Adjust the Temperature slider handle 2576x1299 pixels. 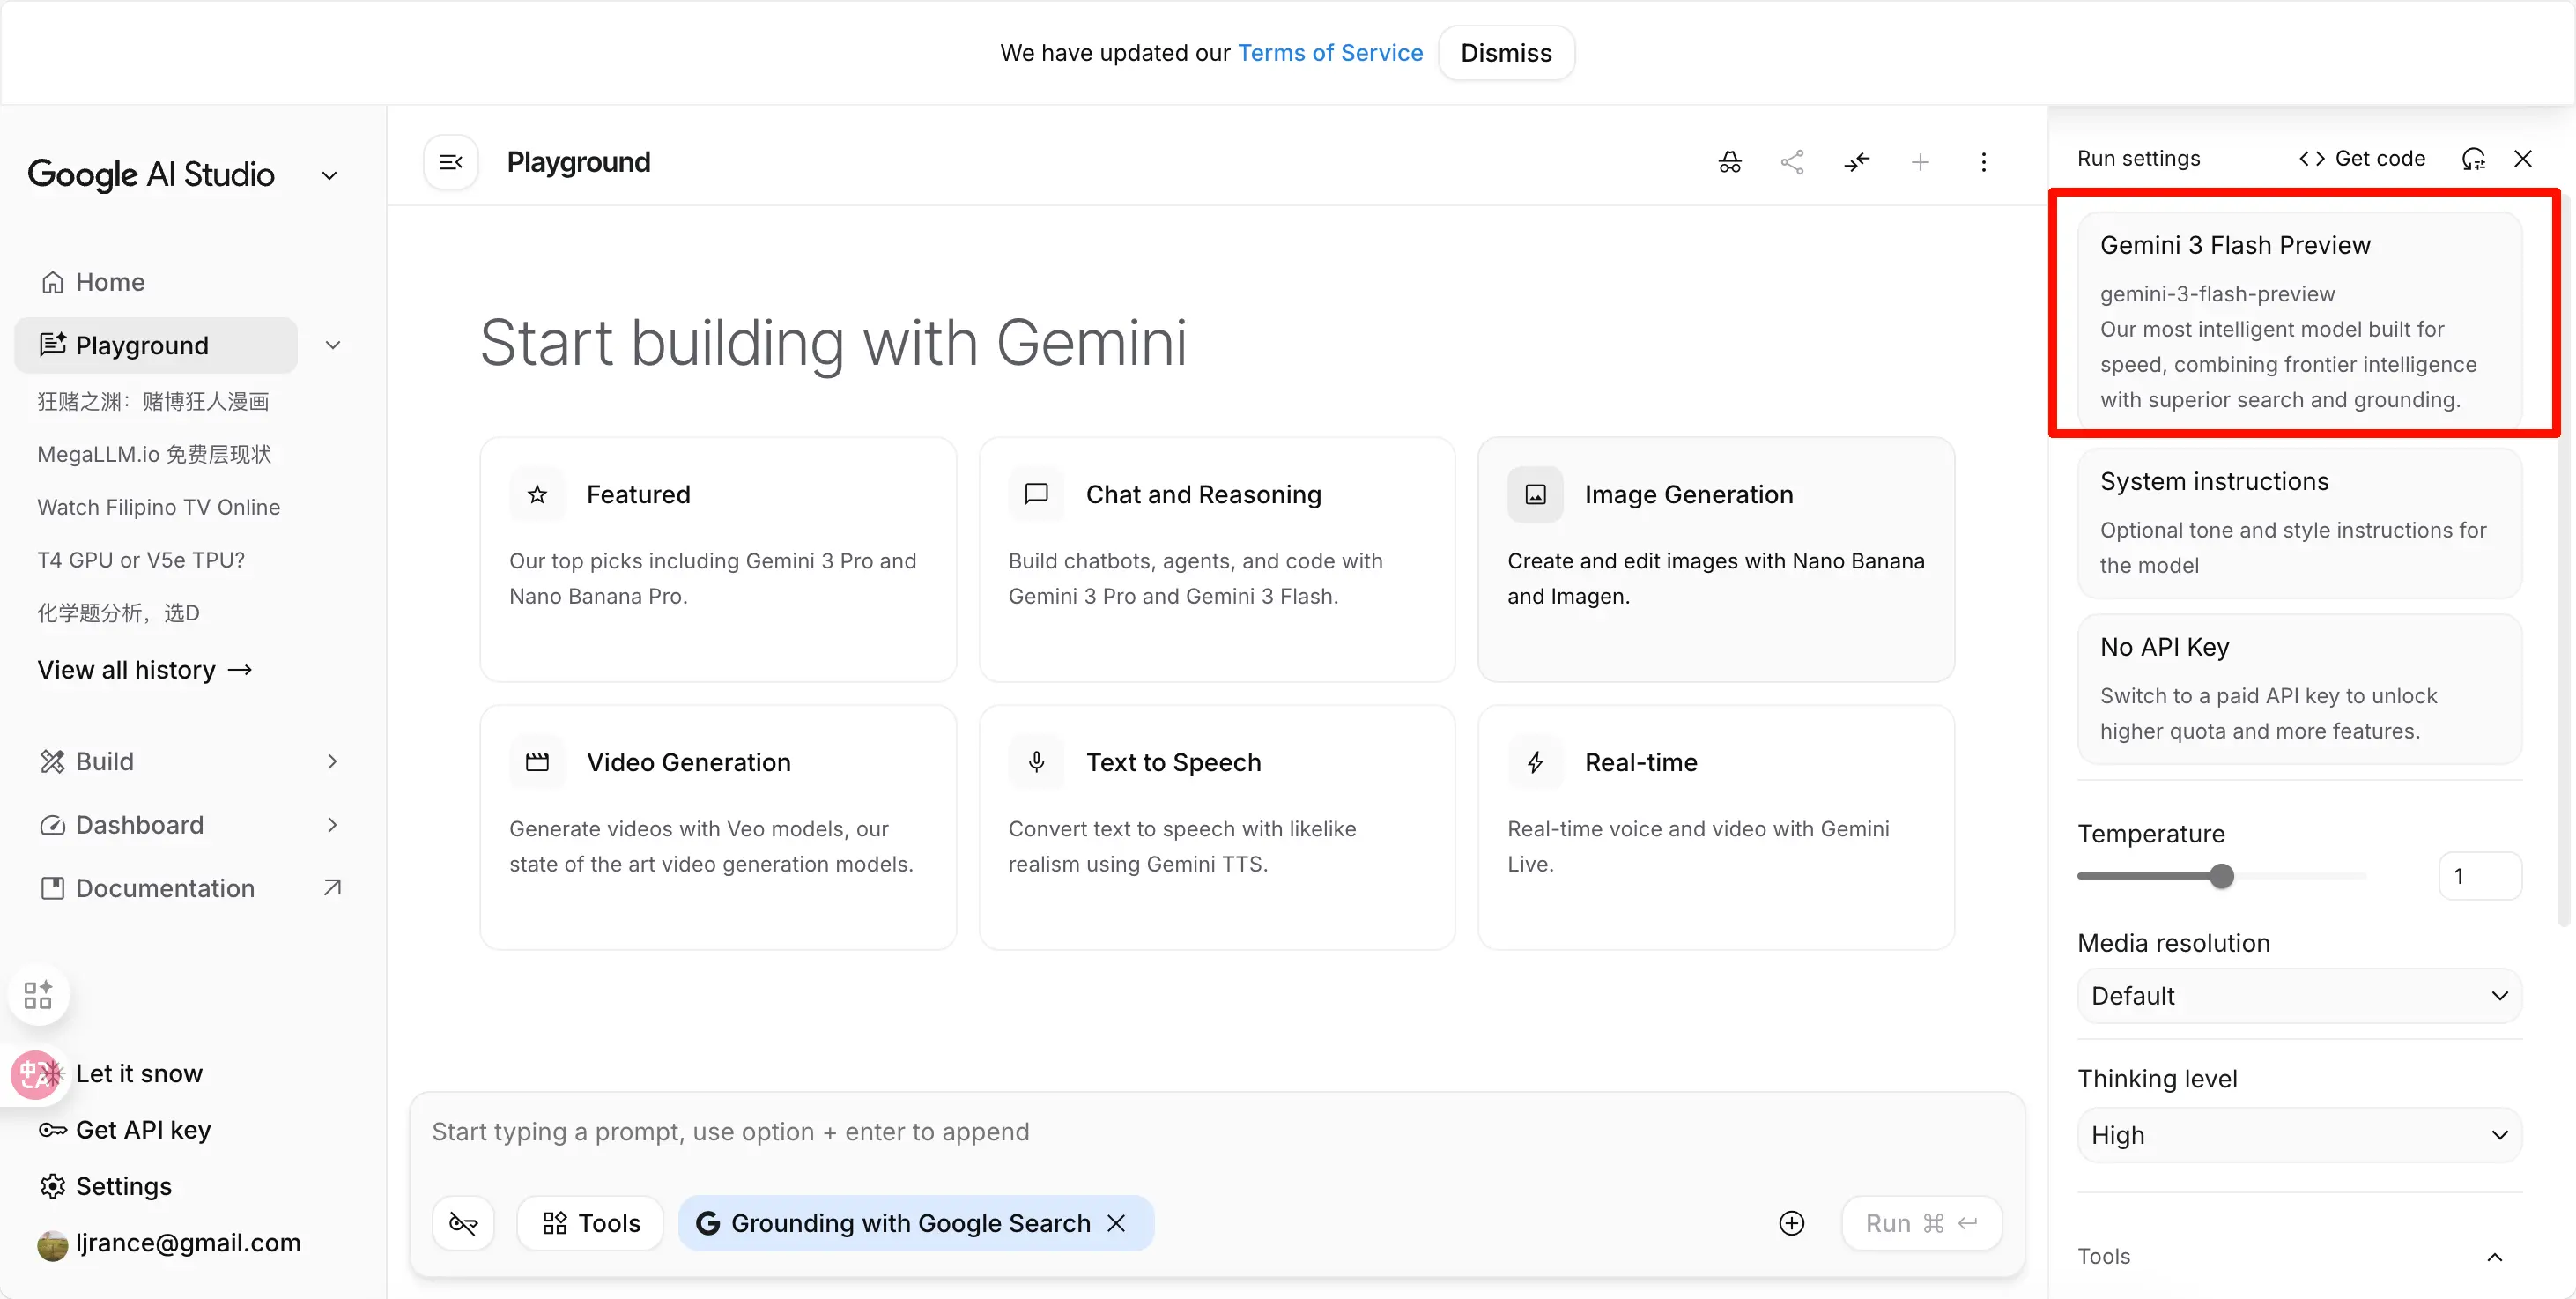(x=2221, y=877)
